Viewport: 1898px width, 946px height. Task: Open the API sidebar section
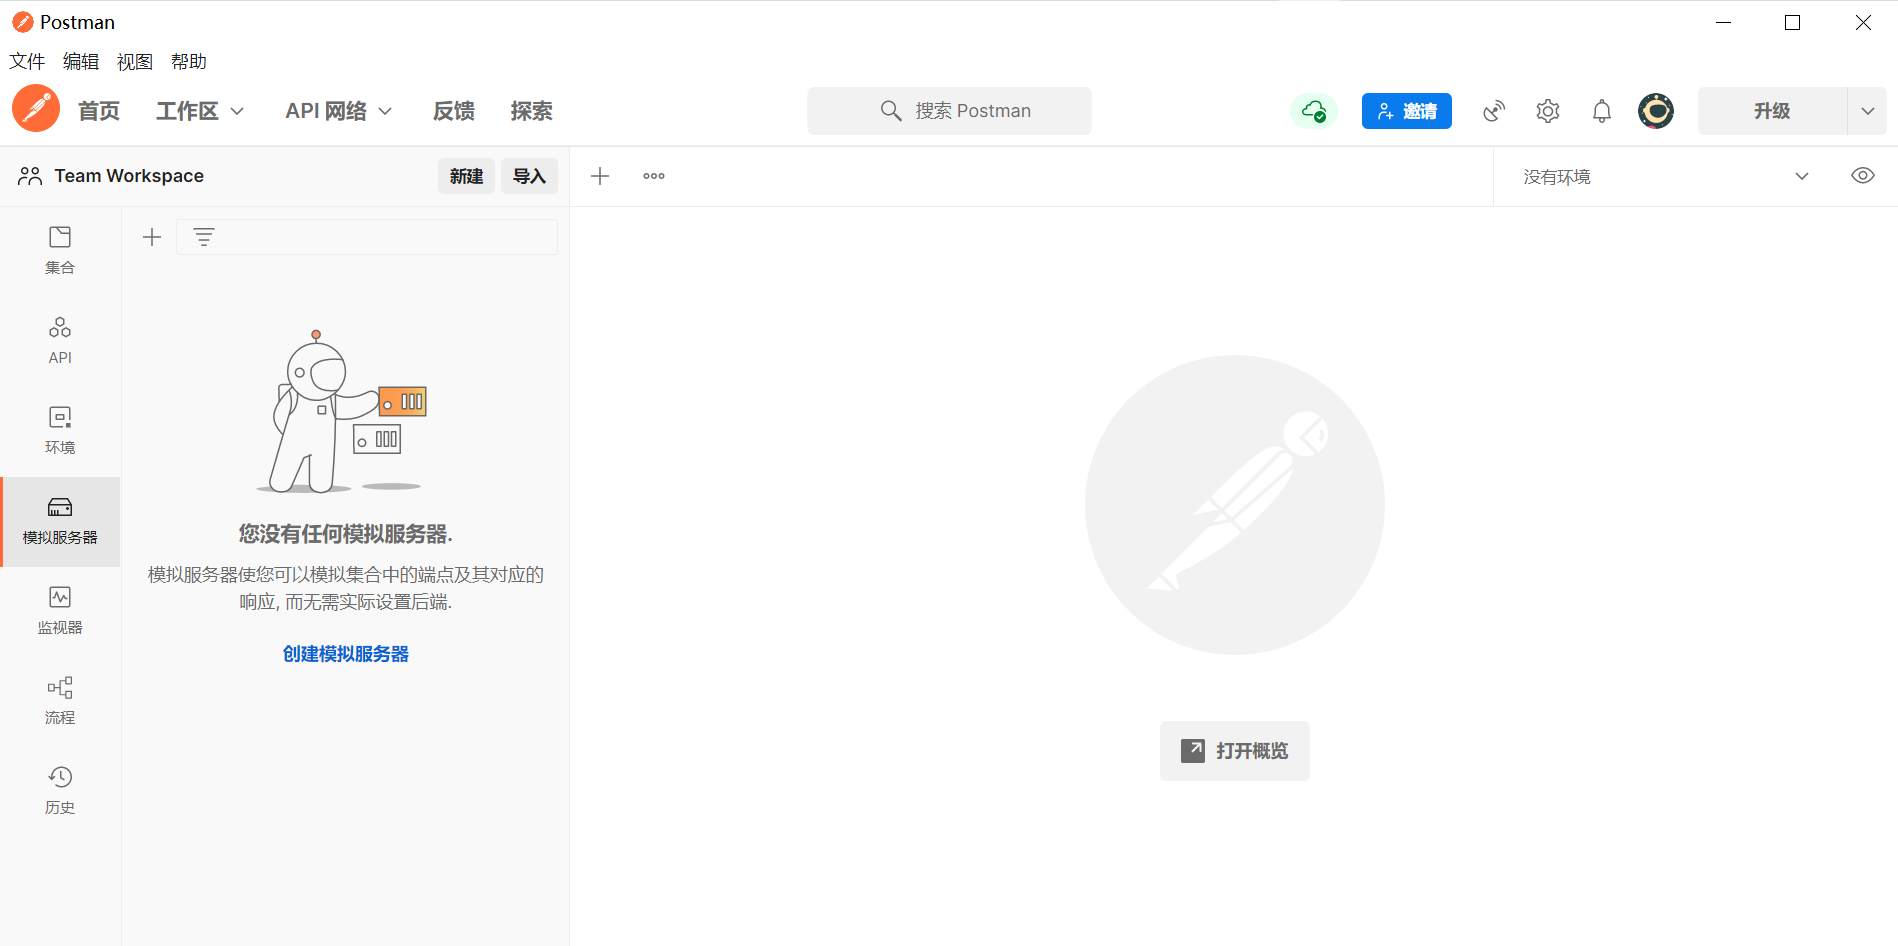tap(60, 341)
